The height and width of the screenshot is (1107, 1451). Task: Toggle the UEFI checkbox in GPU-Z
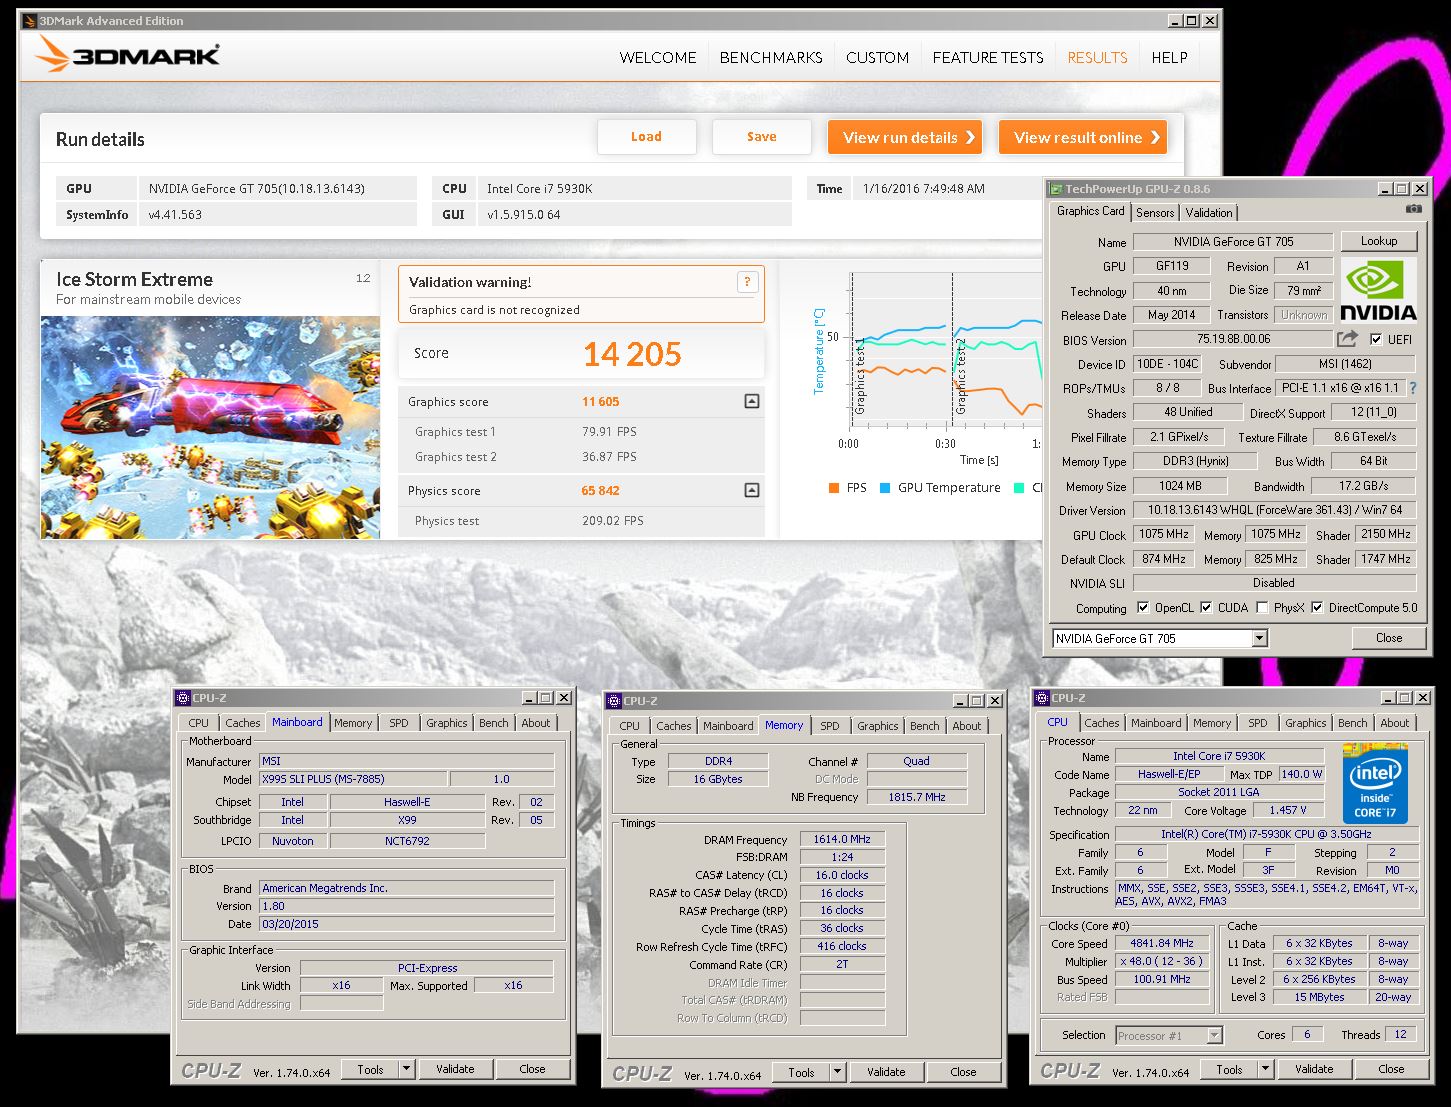(x=1376, y=339)
